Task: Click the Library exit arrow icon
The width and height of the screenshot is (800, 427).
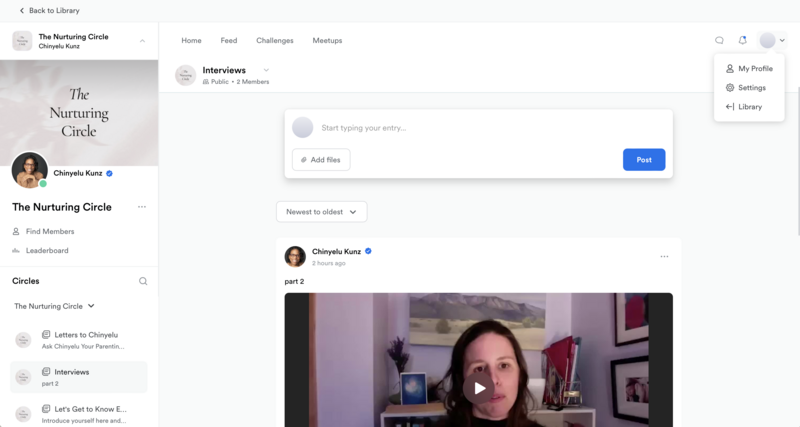Action: [730, 107]
